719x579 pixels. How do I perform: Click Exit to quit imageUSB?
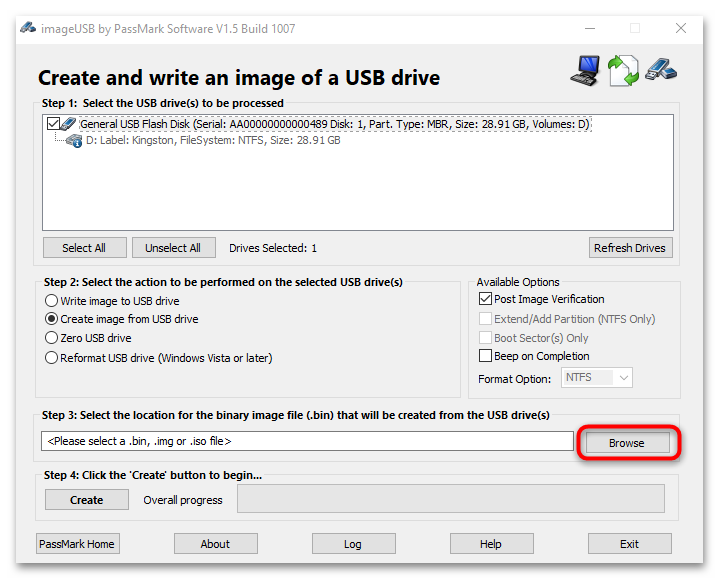pos(630,544)
